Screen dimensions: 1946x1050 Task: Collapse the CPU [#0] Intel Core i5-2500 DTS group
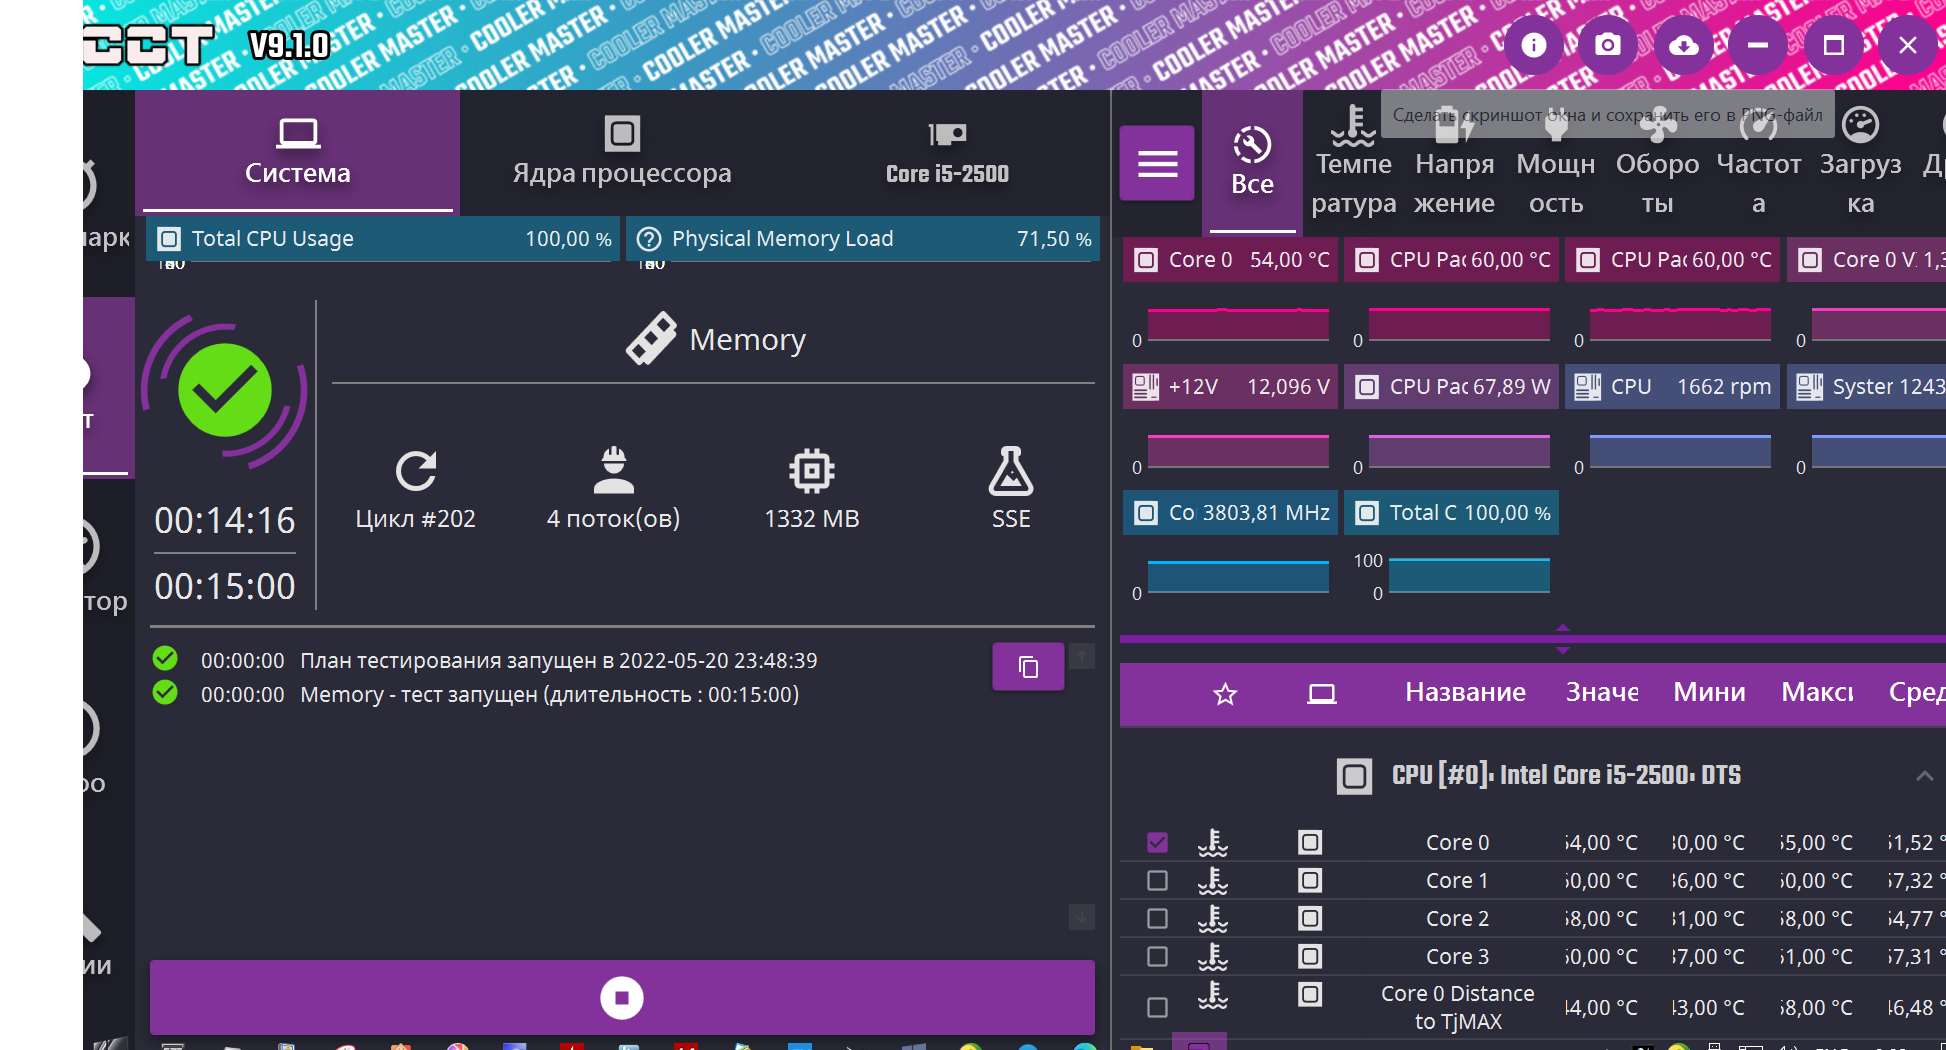pyautogui.click(x=1924, y=776)
